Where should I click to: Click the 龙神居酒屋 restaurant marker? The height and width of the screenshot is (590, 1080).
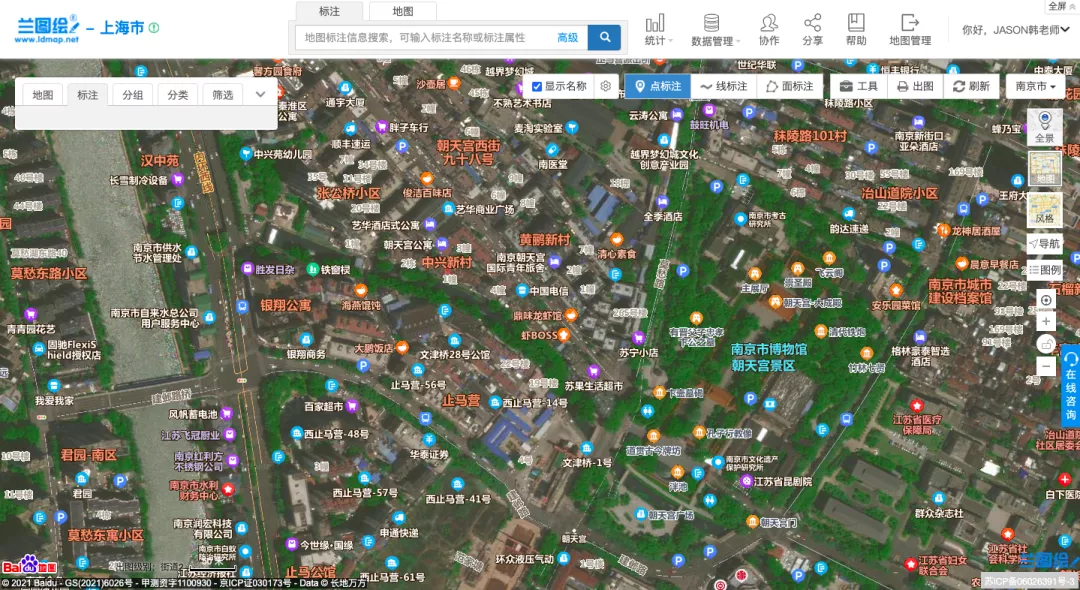pos(944,231)
